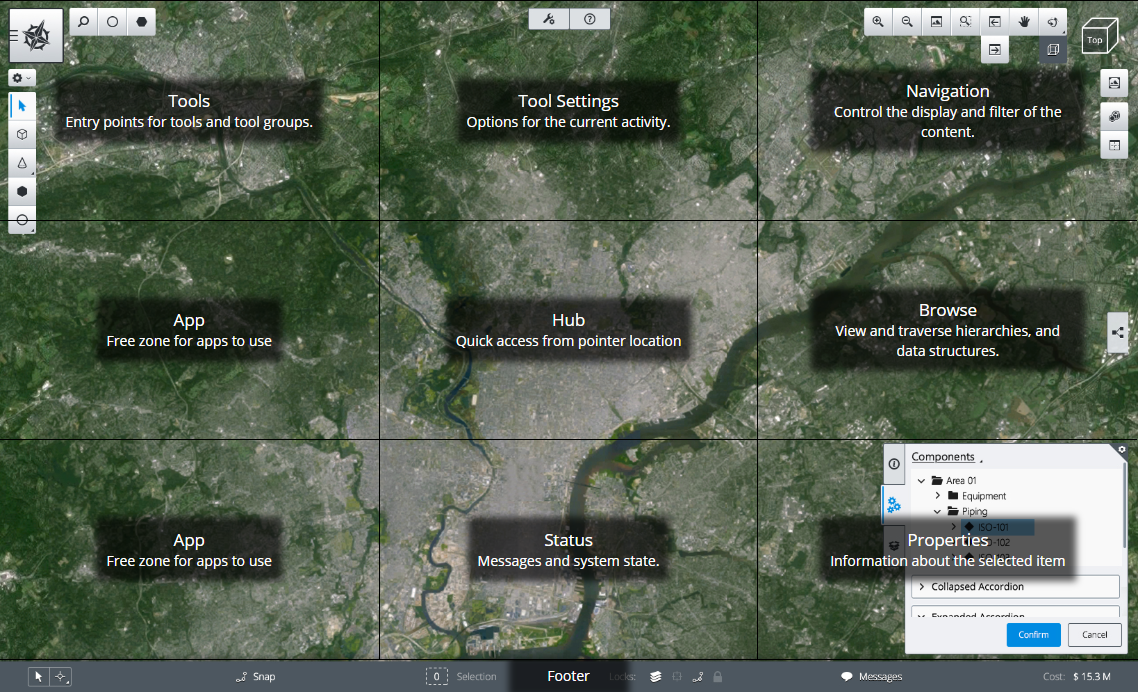Click the Top face of the view cube
The width and height of the screenshot is (1138, 692).
click(1094, 40)
